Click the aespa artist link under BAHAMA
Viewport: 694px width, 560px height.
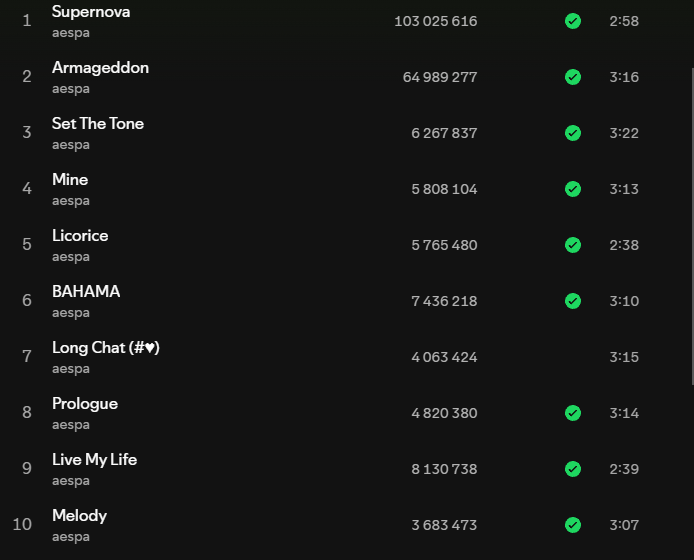71,313
